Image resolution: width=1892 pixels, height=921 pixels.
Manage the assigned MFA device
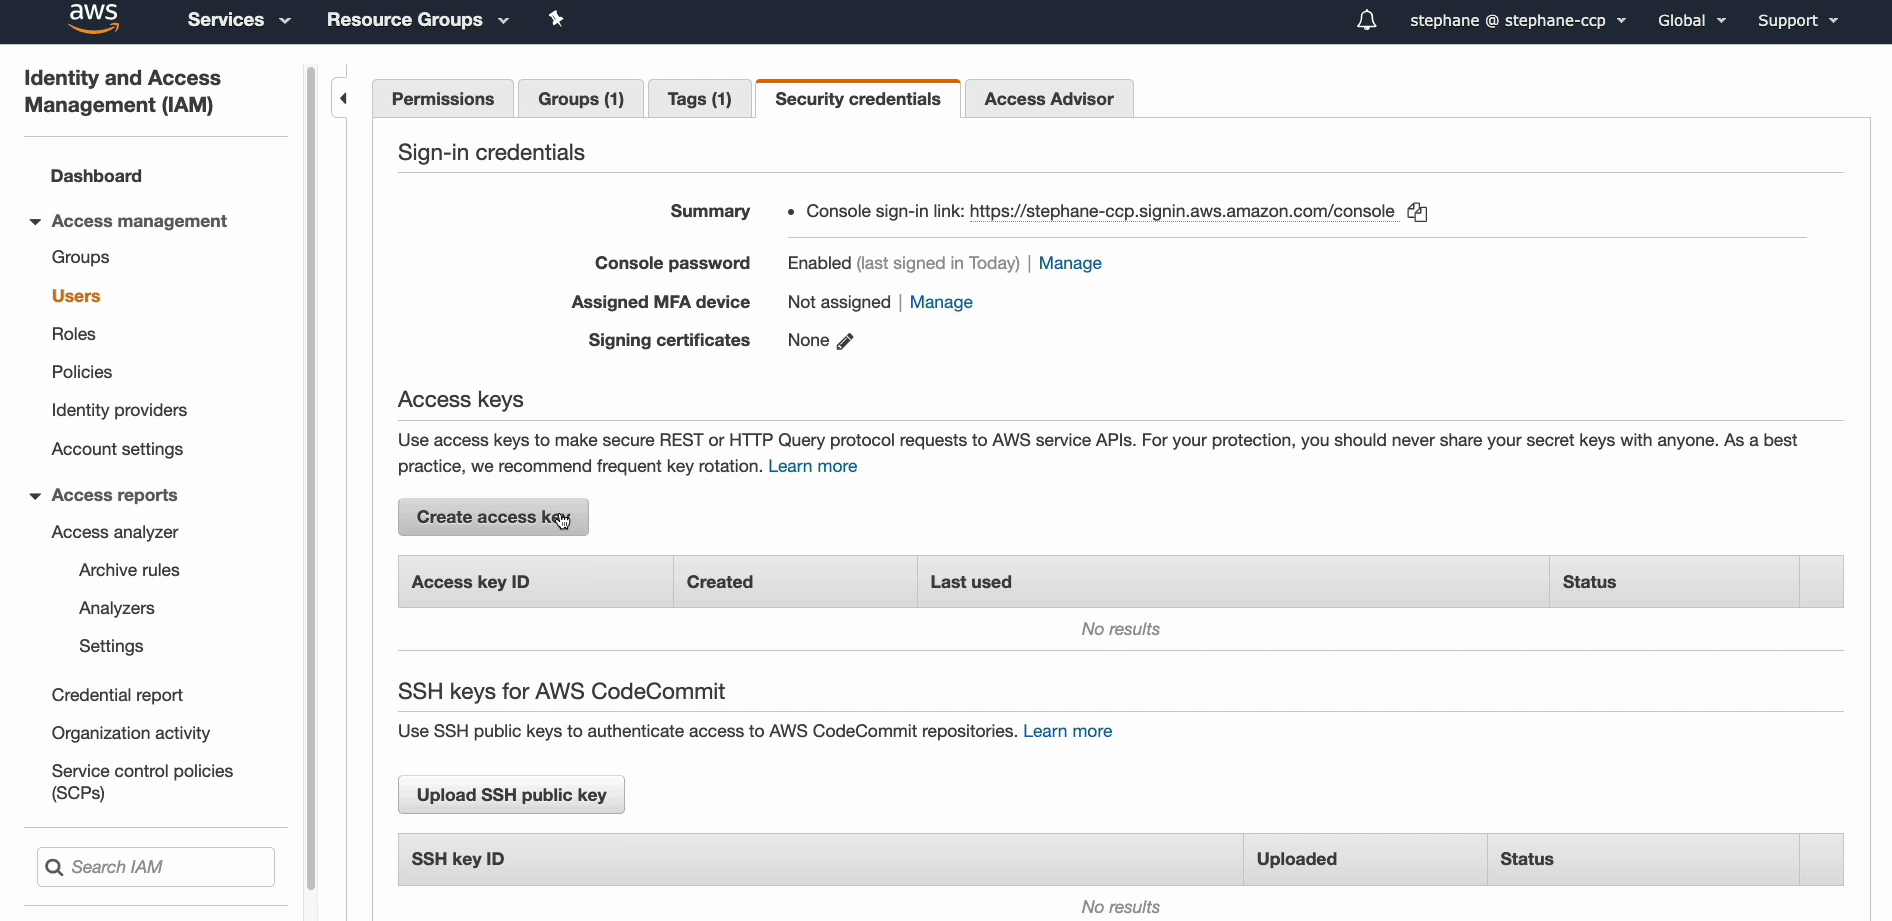pyautogui.click(x=941, y=302)
